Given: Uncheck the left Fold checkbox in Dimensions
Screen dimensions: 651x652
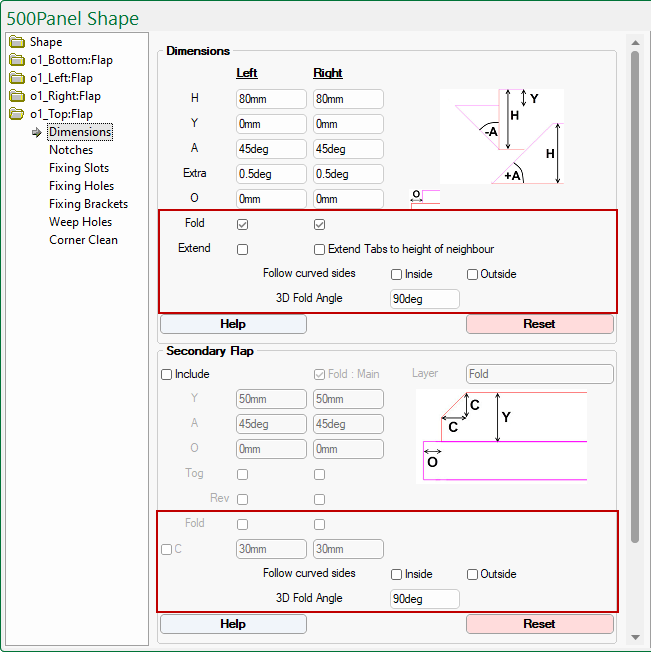Looking at the screenshot, I should [x=242, y=224].
